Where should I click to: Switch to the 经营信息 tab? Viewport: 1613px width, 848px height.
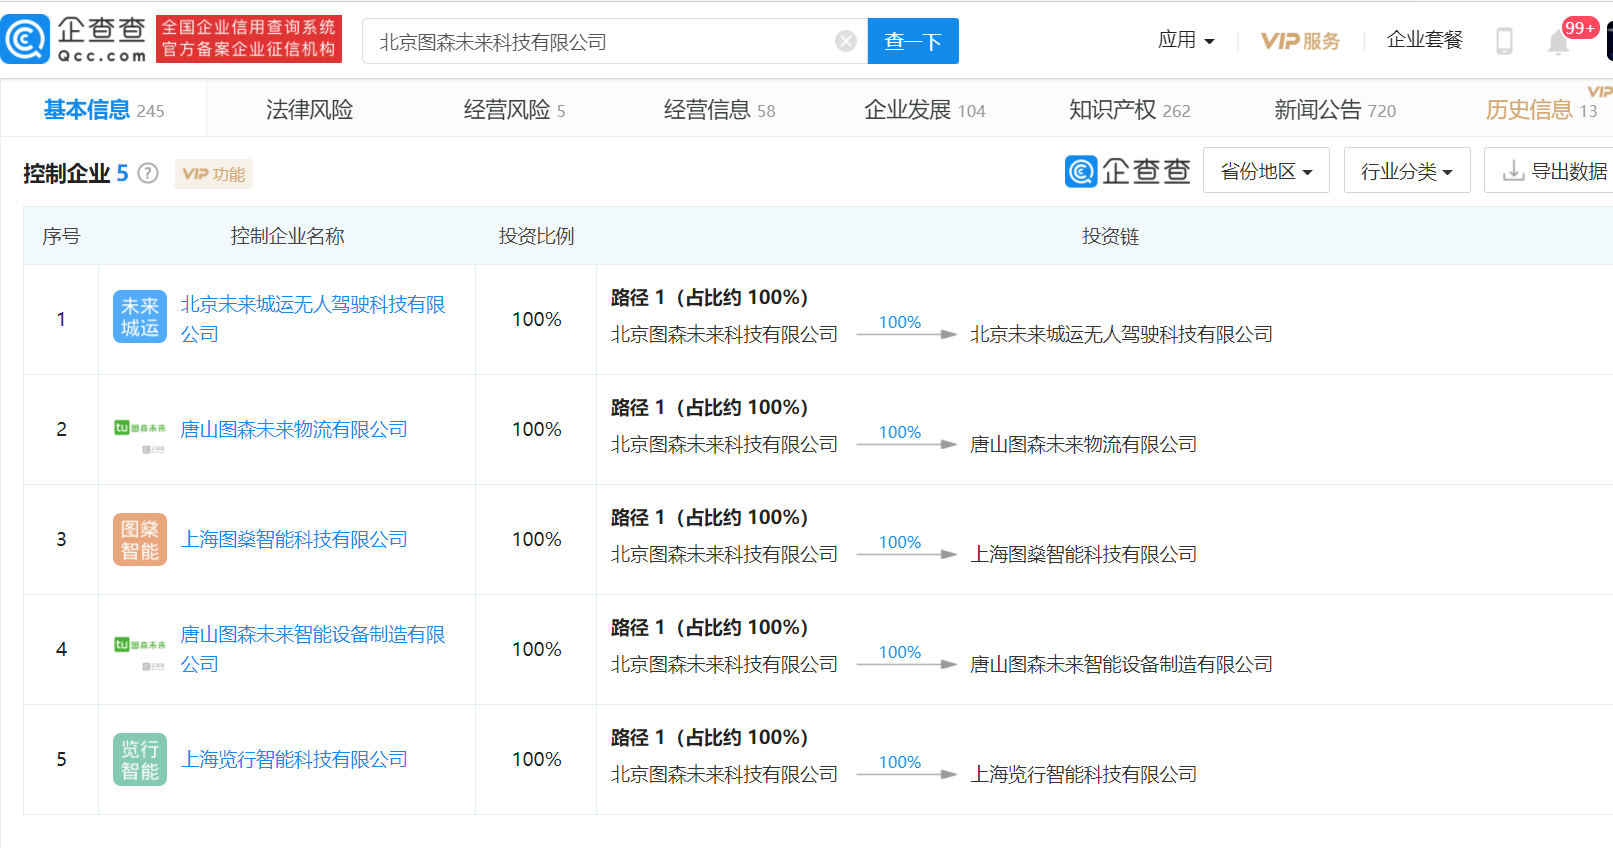point(720,110)
